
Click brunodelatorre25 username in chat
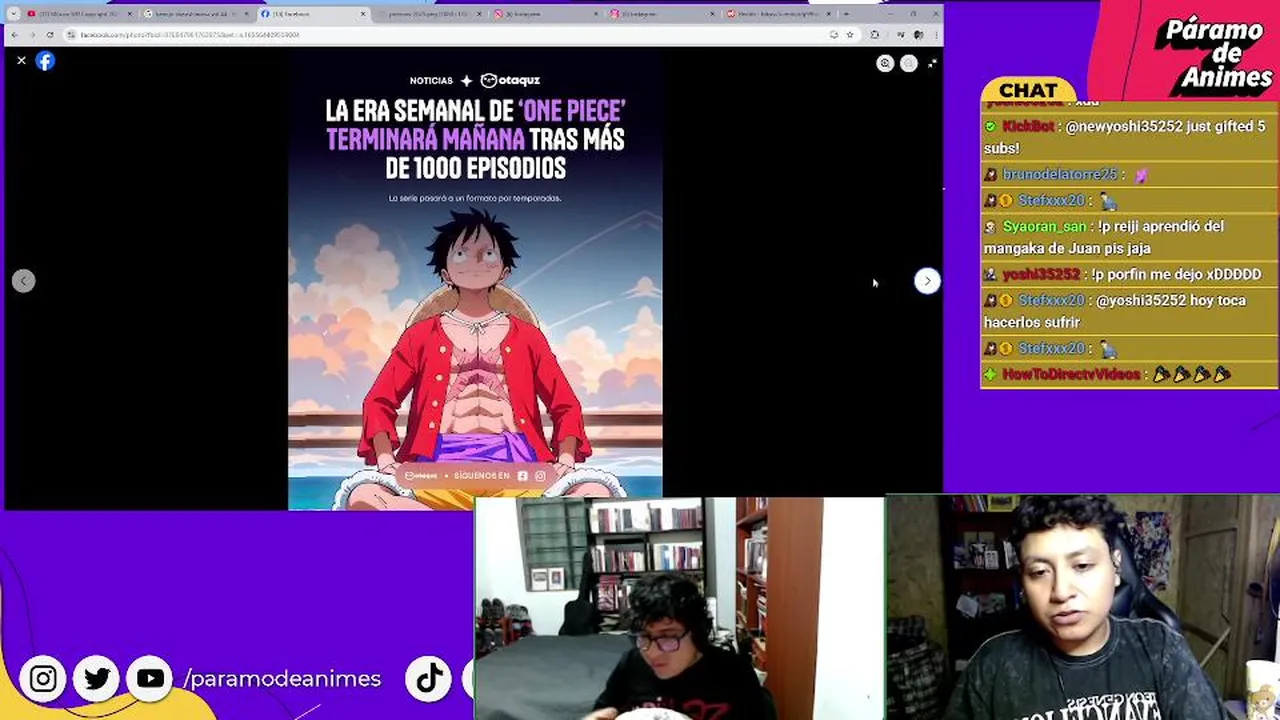pos(1059,175)
